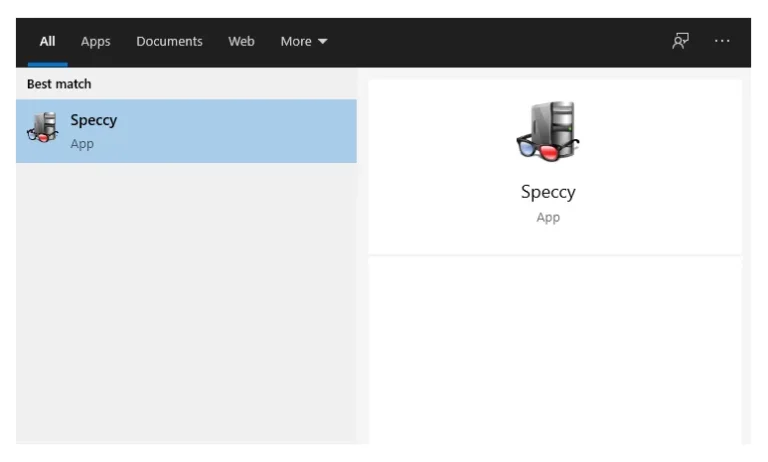The image size is (768, 462).
Task: Click the Speccy title in preview pane
Action: [548, 192]
